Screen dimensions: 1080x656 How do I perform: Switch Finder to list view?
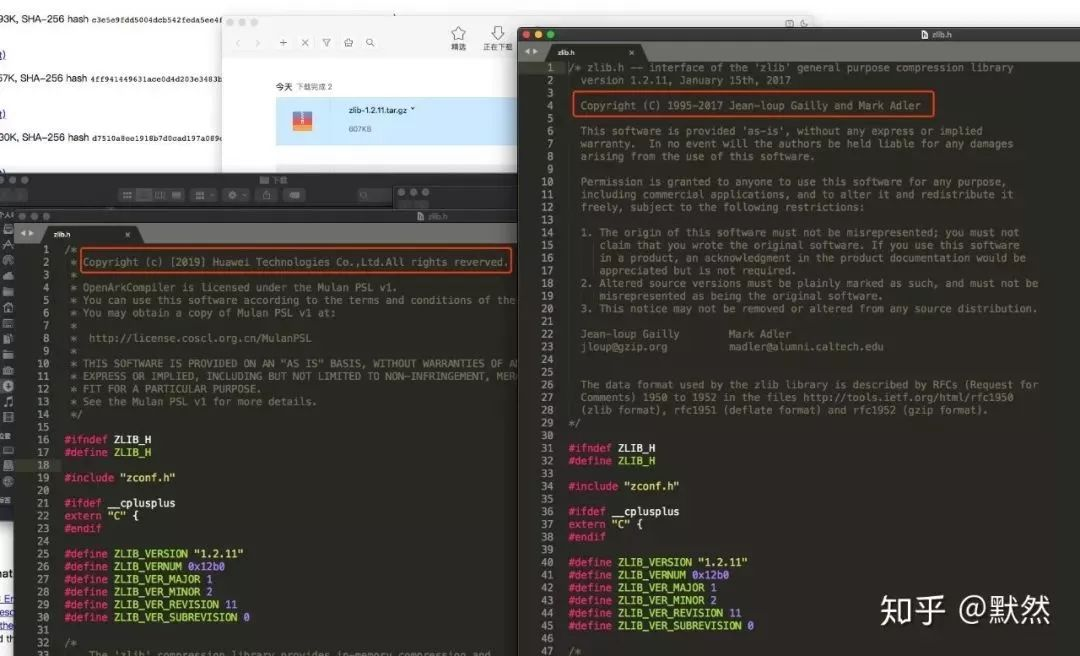pyautogui.click(x=144, y=196)
